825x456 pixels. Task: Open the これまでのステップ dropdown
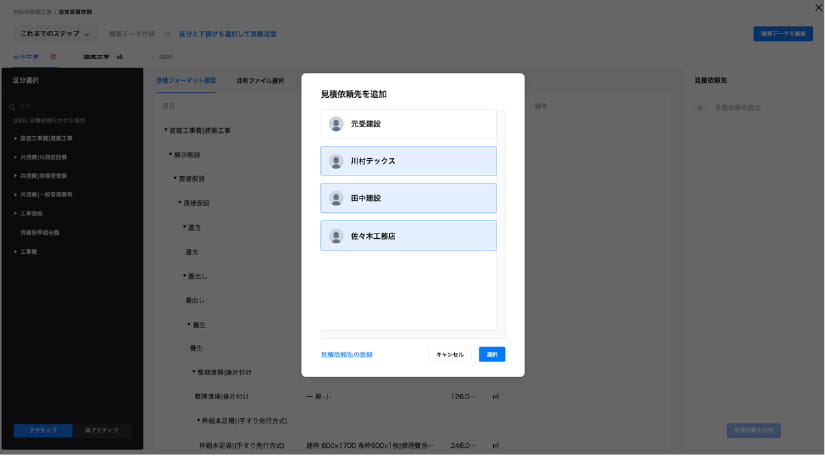[58, 34]
